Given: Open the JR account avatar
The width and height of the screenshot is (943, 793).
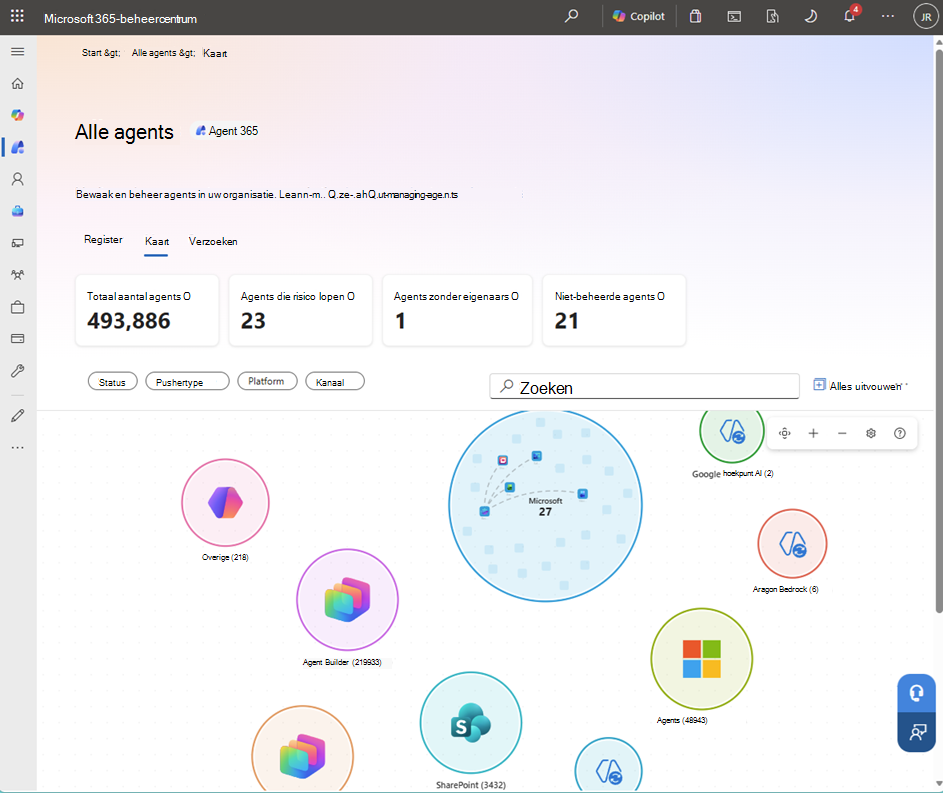Looking at the screenshot, I should point(926,17).
